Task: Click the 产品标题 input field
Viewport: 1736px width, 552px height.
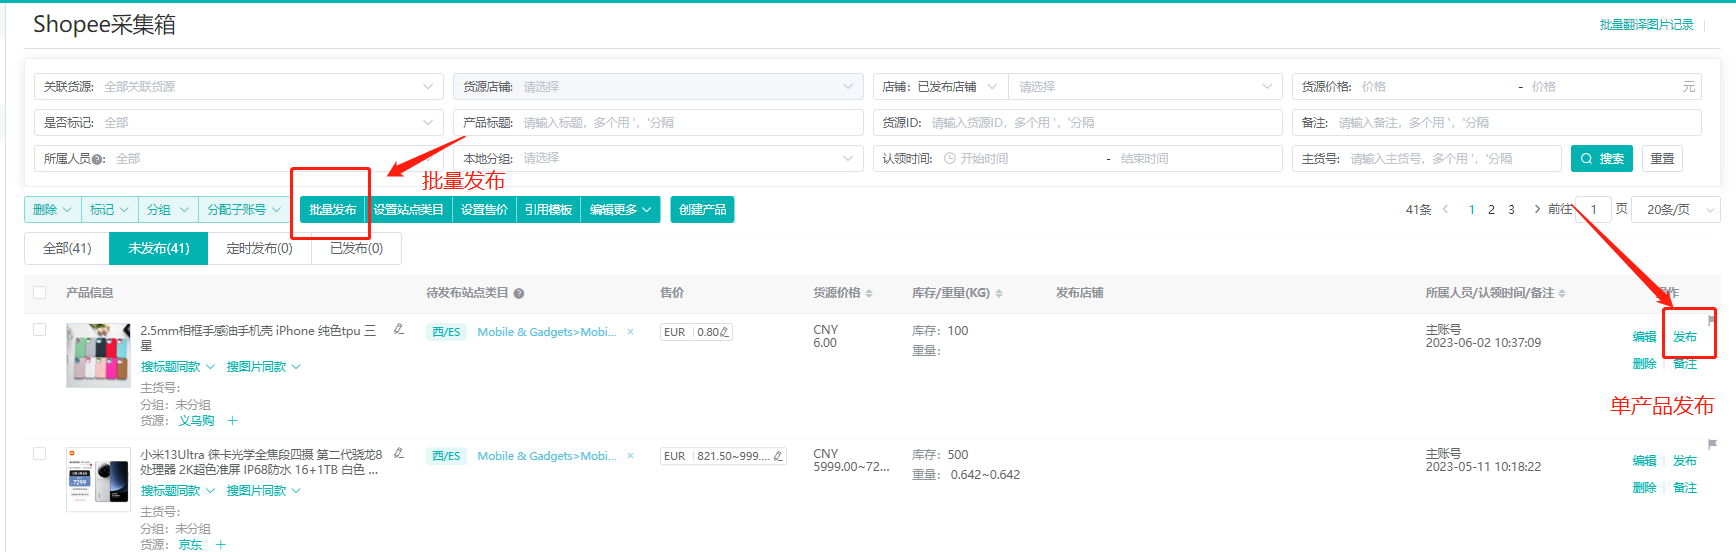Action: (688, 123)
